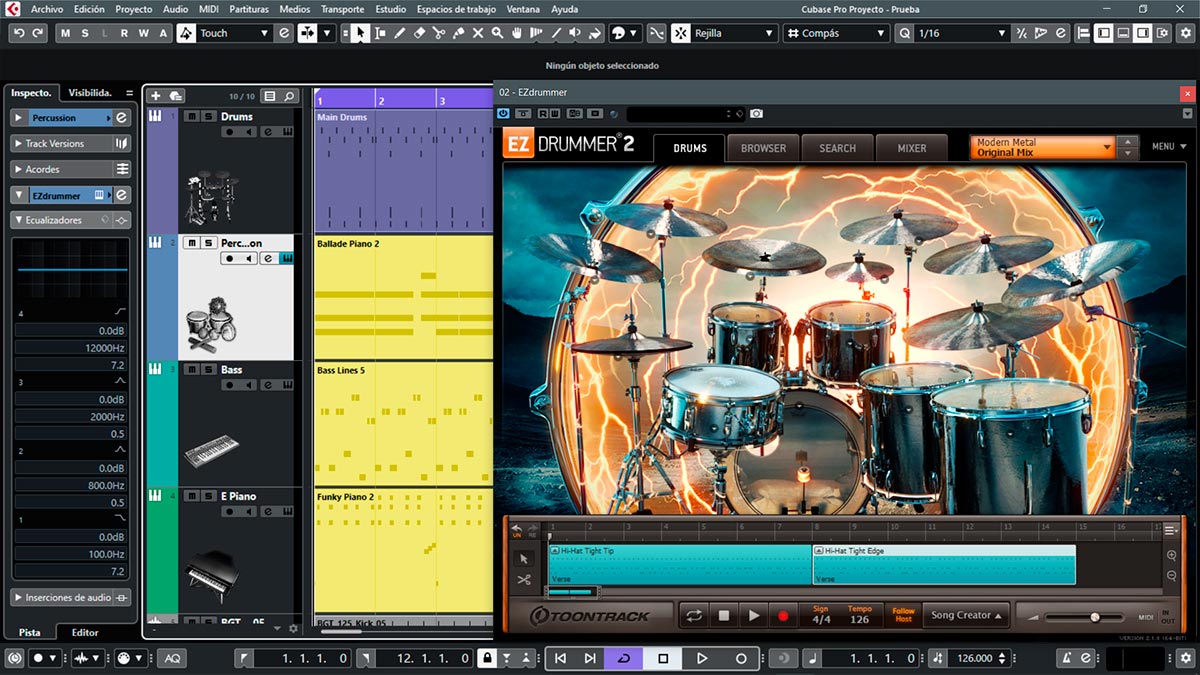
Task: Stop Cubase playback in transport
Action: pyautogui.click(x=663, y=658)
